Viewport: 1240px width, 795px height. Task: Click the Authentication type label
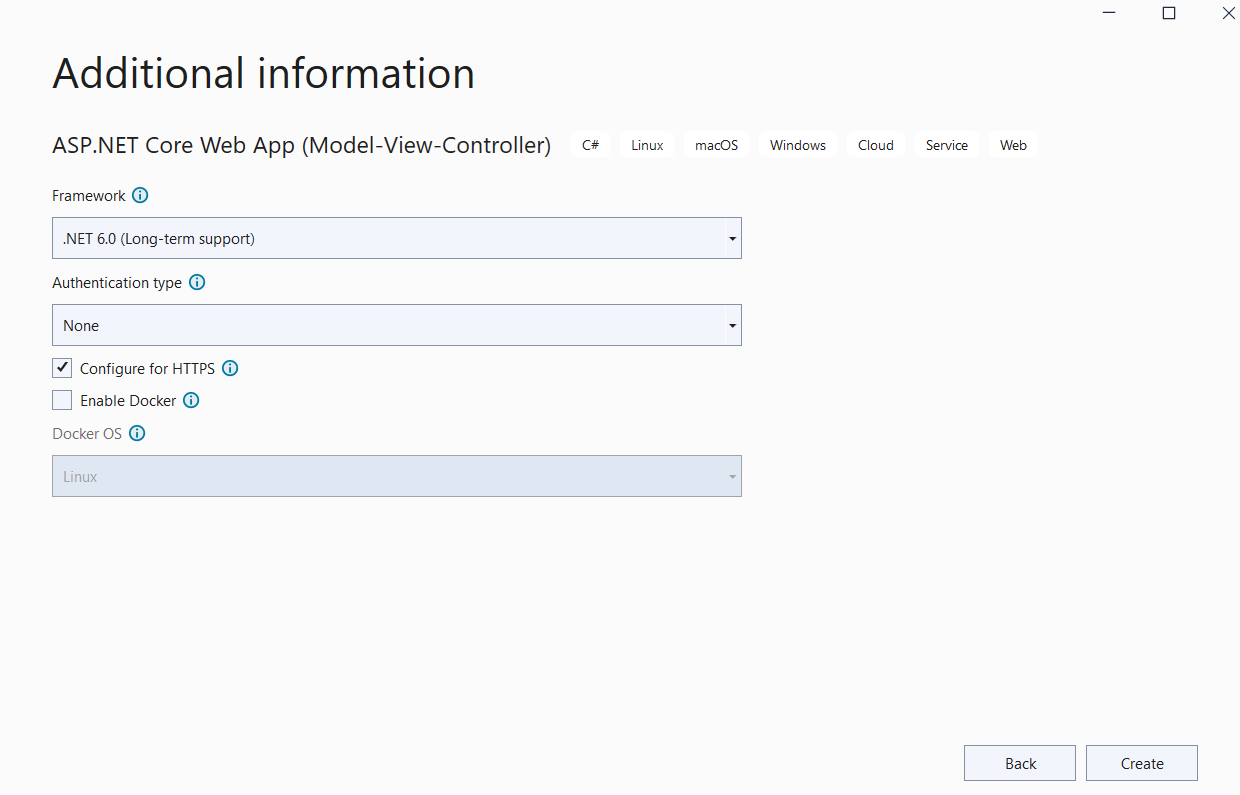[x=117, y=283]
